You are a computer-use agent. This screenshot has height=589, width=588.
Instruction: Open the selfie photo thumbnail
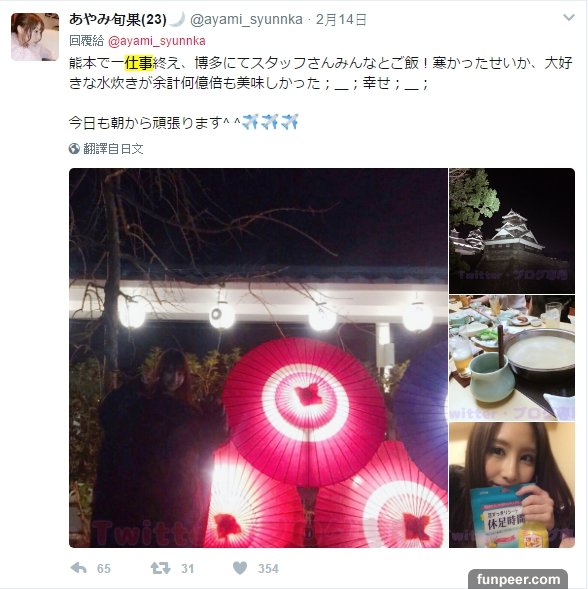click(x=512, y=485)
